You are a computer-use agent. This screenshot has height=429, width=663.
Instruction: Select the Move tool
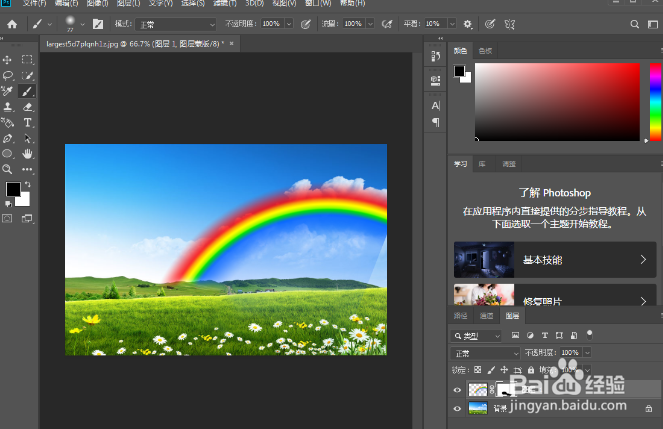(x=8, y=60)
